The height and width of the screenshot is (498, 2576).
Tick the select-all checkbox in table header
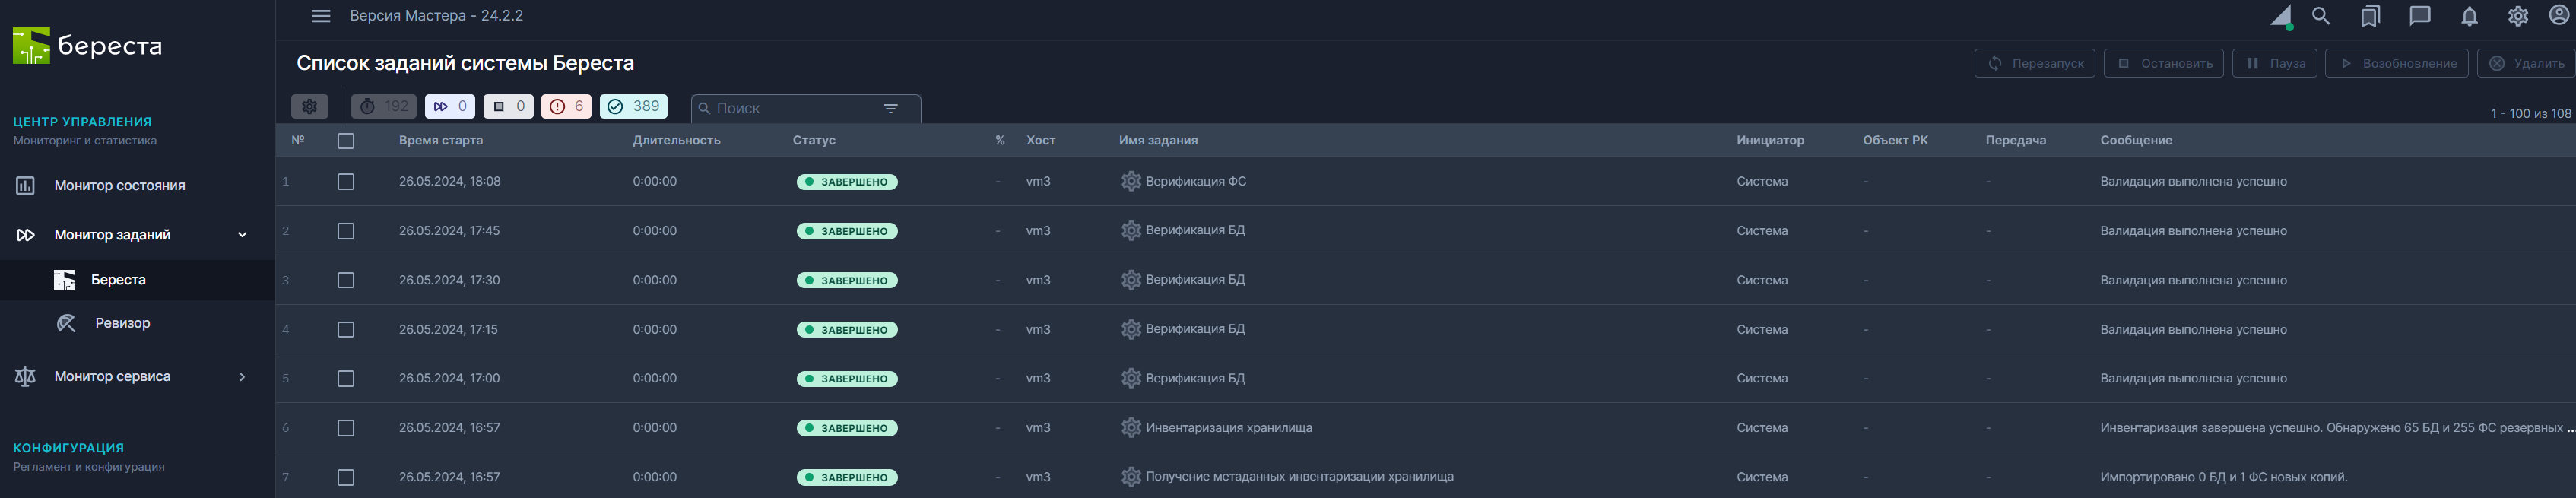point(346,141)
